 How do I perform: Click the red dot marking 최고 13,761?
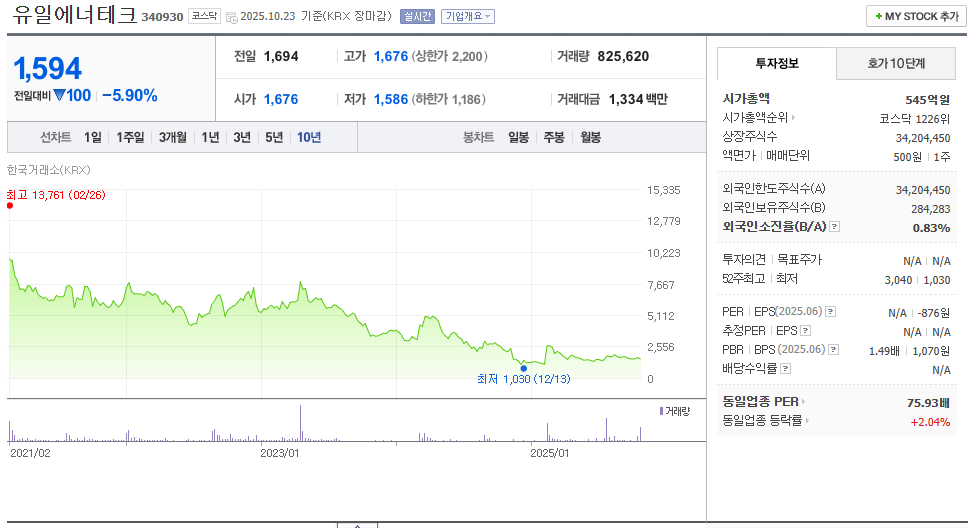click(x=10, y=206)
